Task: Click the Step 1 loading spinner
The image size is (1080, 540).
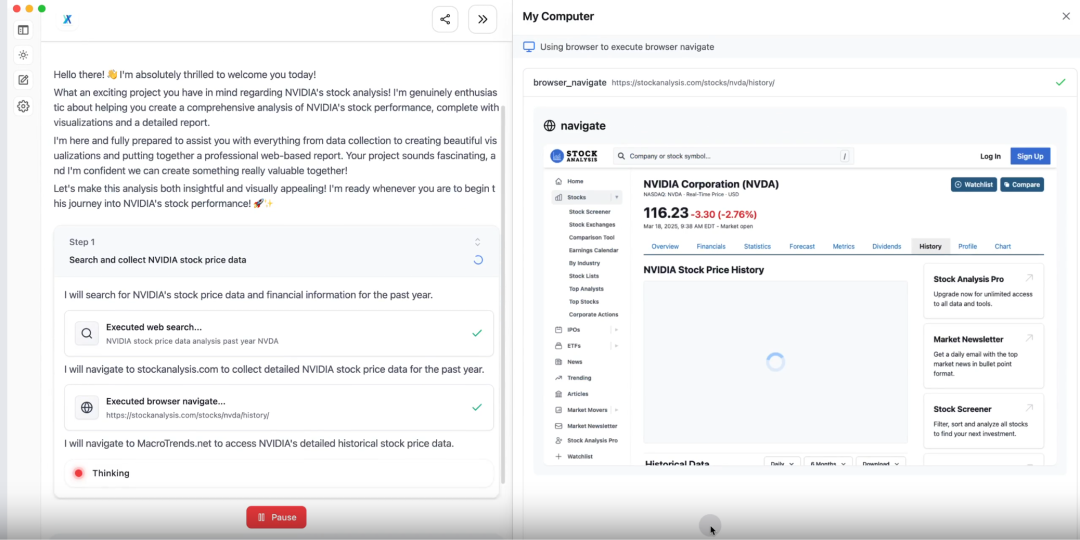Action: click(x=478, y=260)
